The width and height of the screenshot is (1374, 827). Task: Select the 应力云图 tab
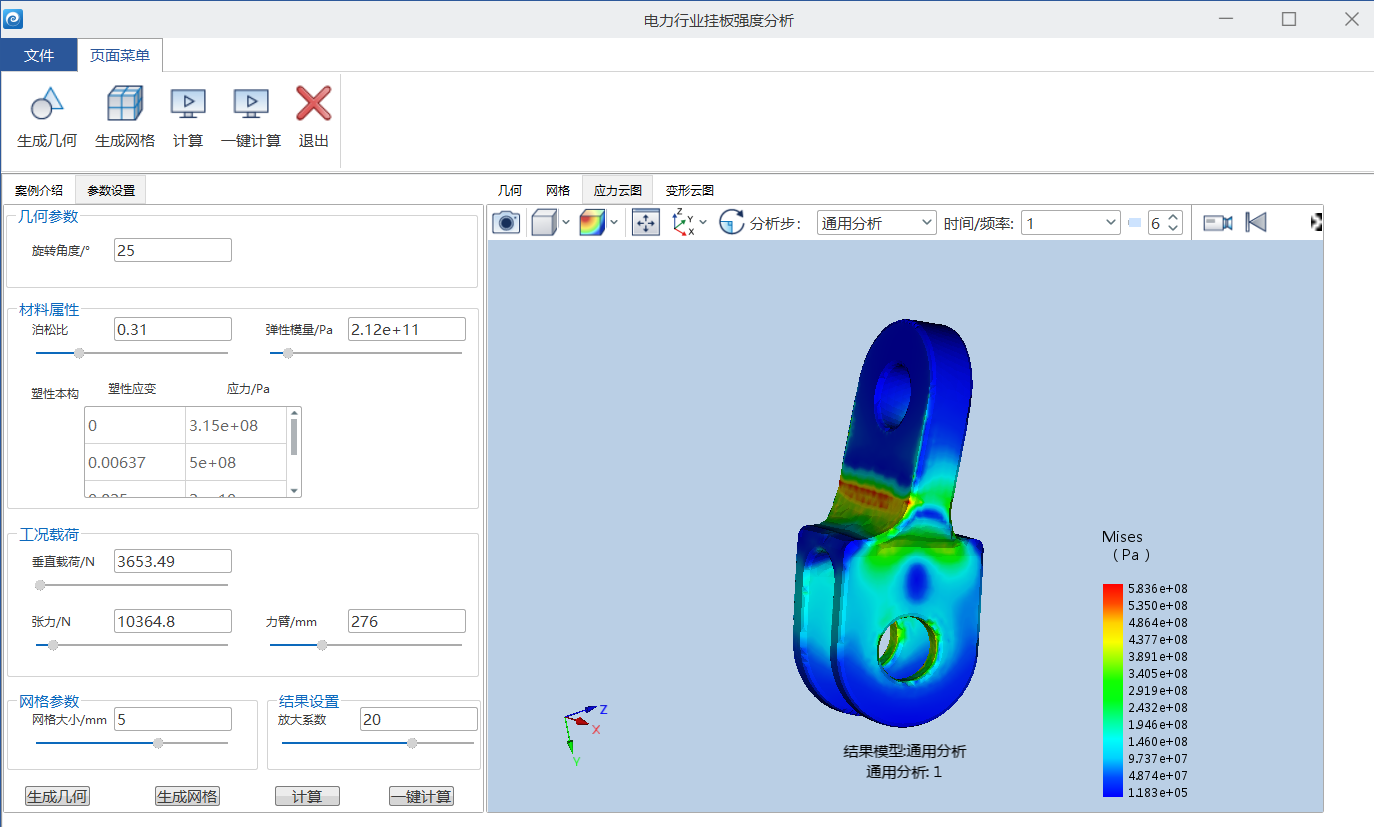pos(618,190)
